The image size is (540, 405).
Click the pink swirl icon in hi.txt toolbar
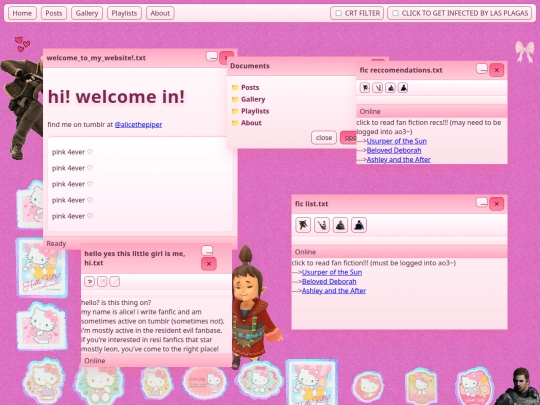pos(90,281)
